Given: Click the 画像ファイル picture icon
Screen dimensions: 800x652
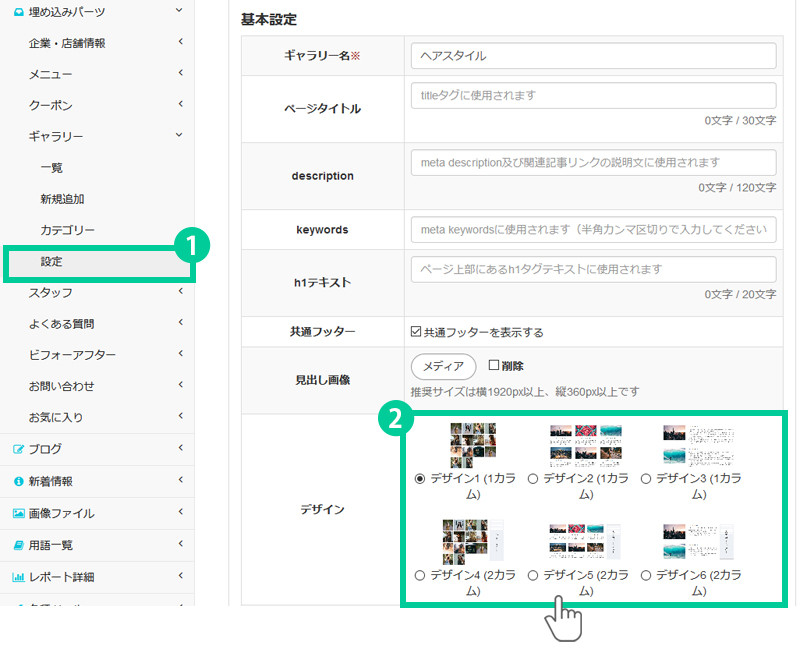Looking at the screenshot, I should 18,513.
